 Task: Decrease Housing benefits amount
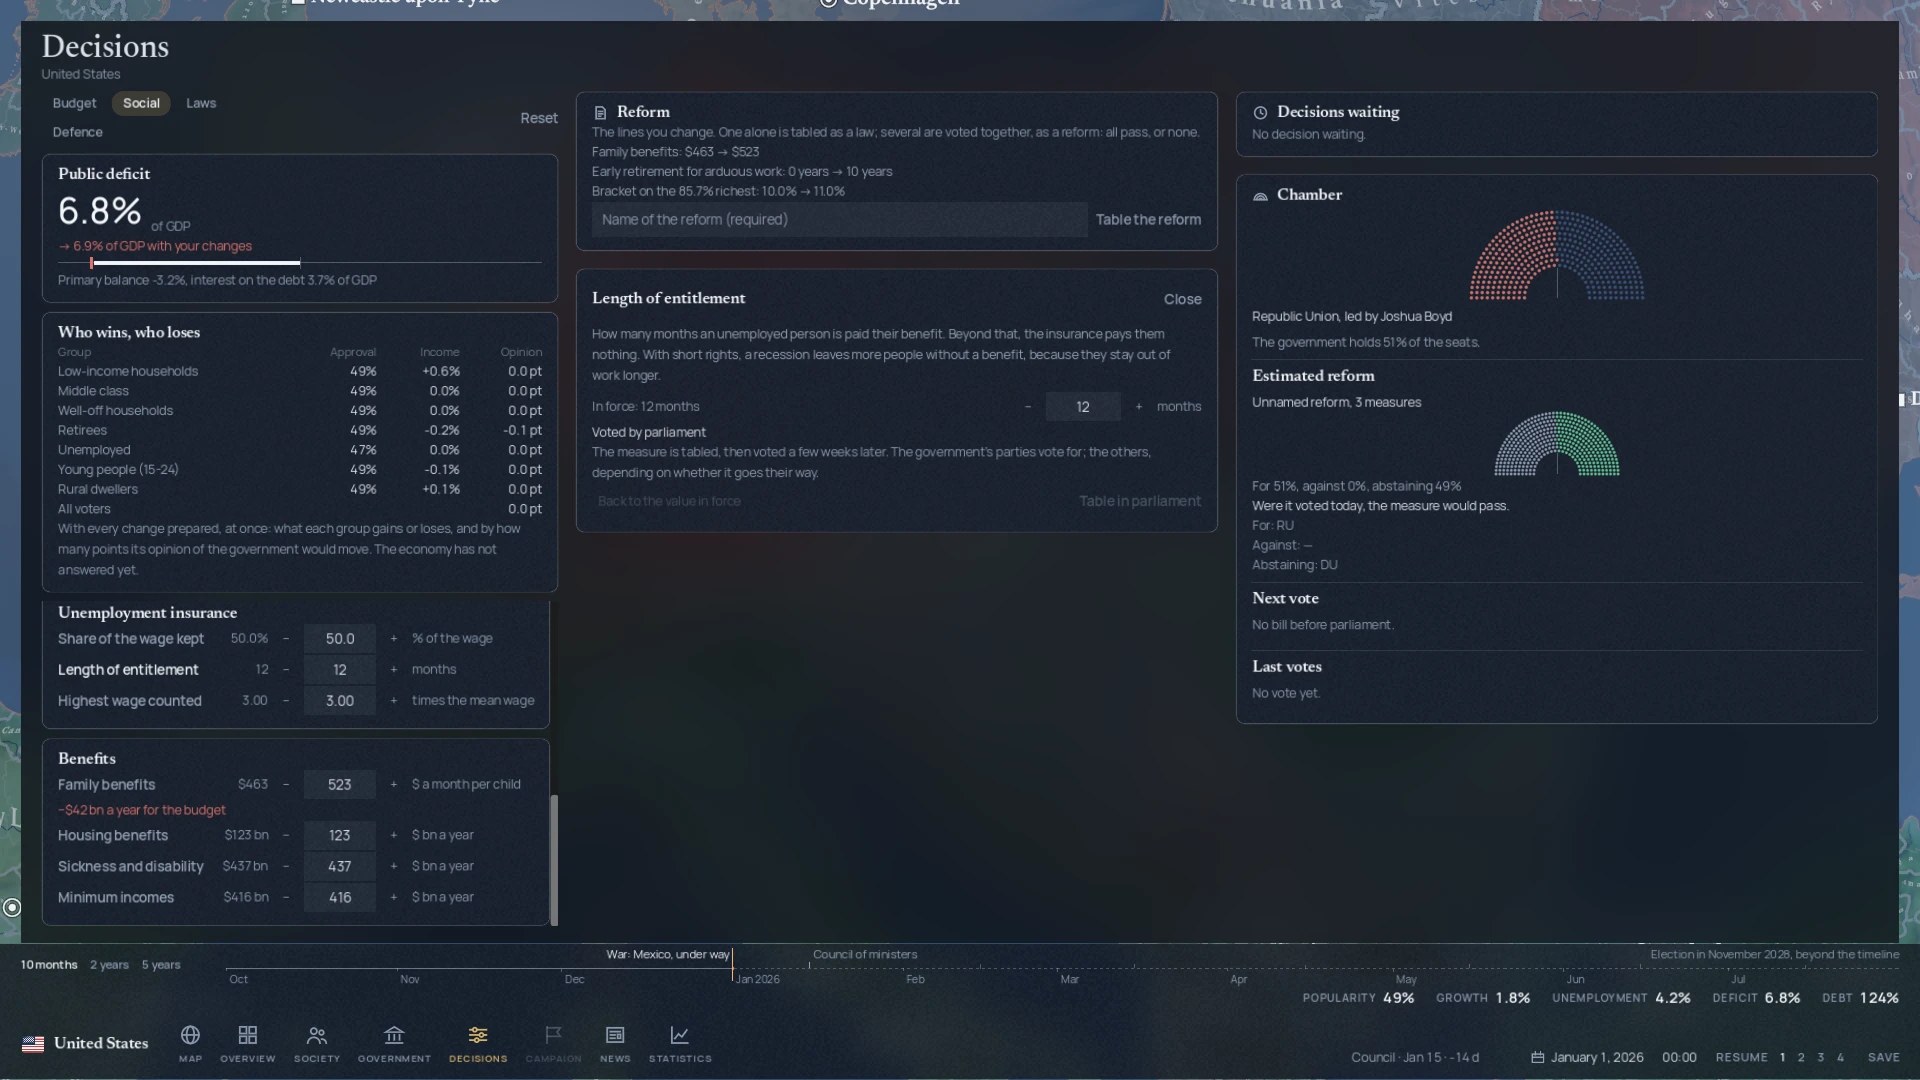[x=285, y=835]
